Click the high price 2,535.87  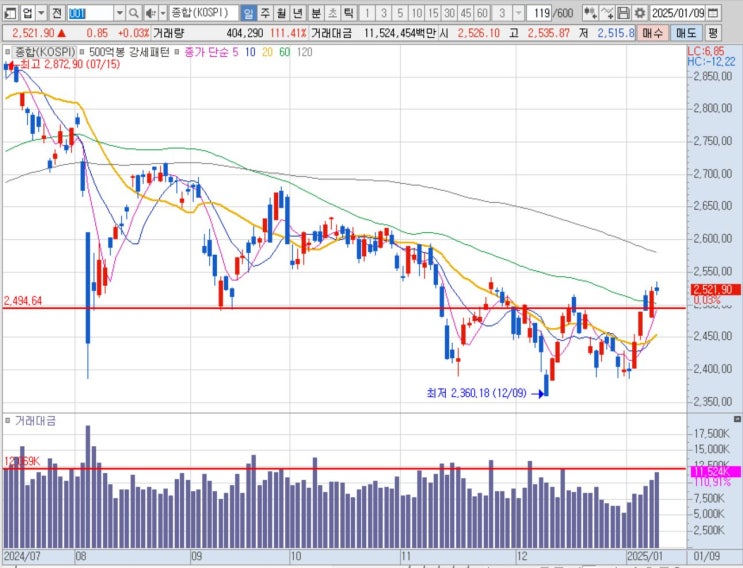[549, 33]
